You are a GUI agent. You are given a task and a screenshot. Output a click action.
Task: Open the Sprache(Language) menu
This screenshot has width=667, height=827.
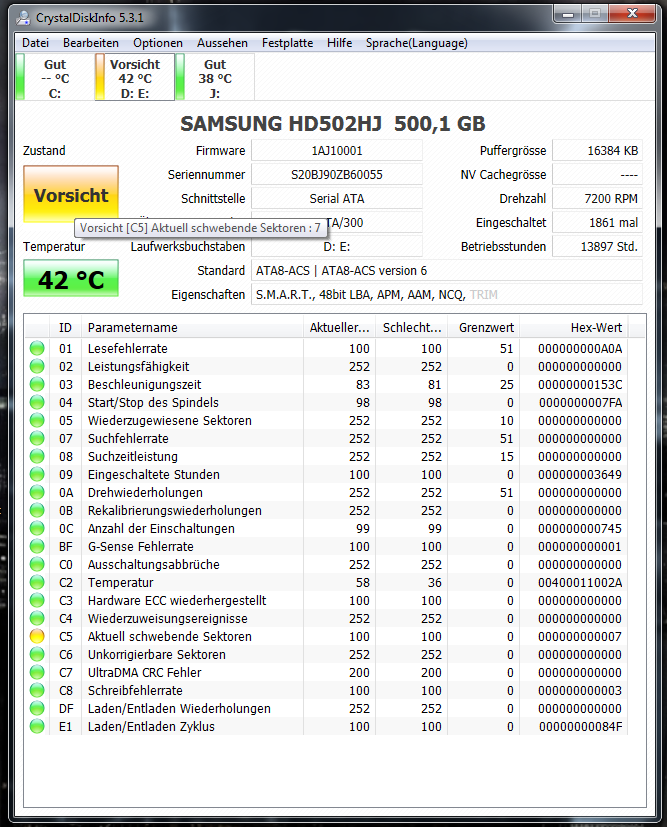tap(417, 43)
